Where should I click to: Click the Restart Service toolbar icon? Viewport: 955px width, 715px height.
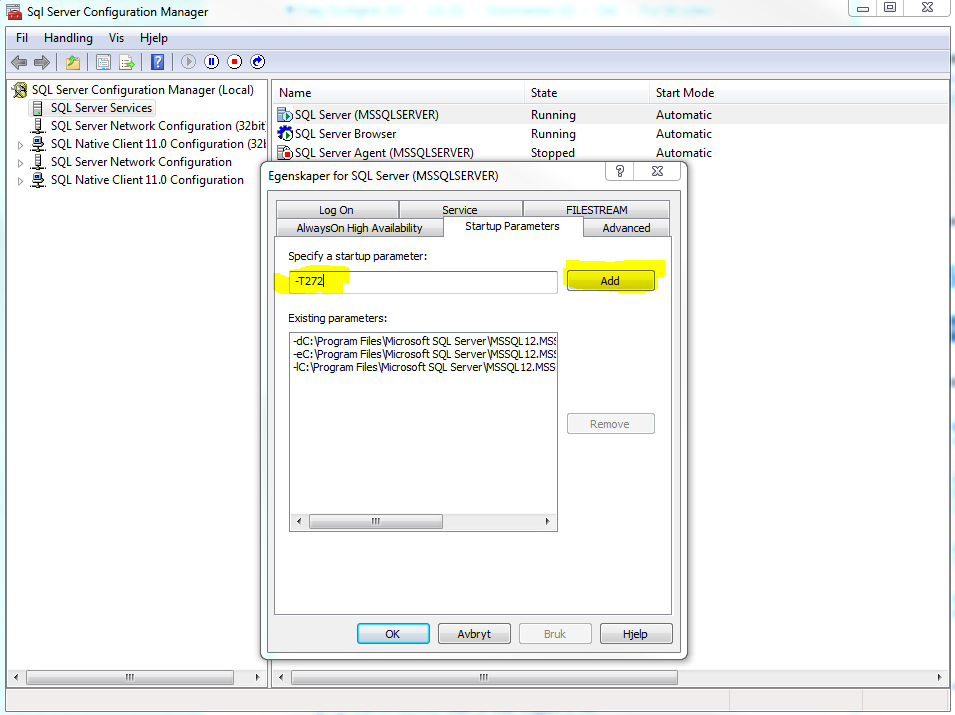click(258, 62)
